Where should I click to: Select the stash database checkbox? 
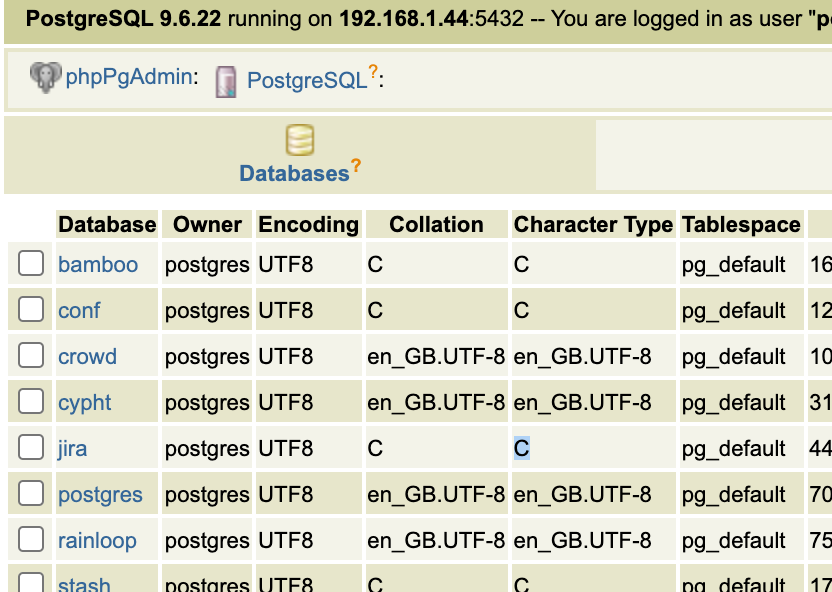coord(29,583)
